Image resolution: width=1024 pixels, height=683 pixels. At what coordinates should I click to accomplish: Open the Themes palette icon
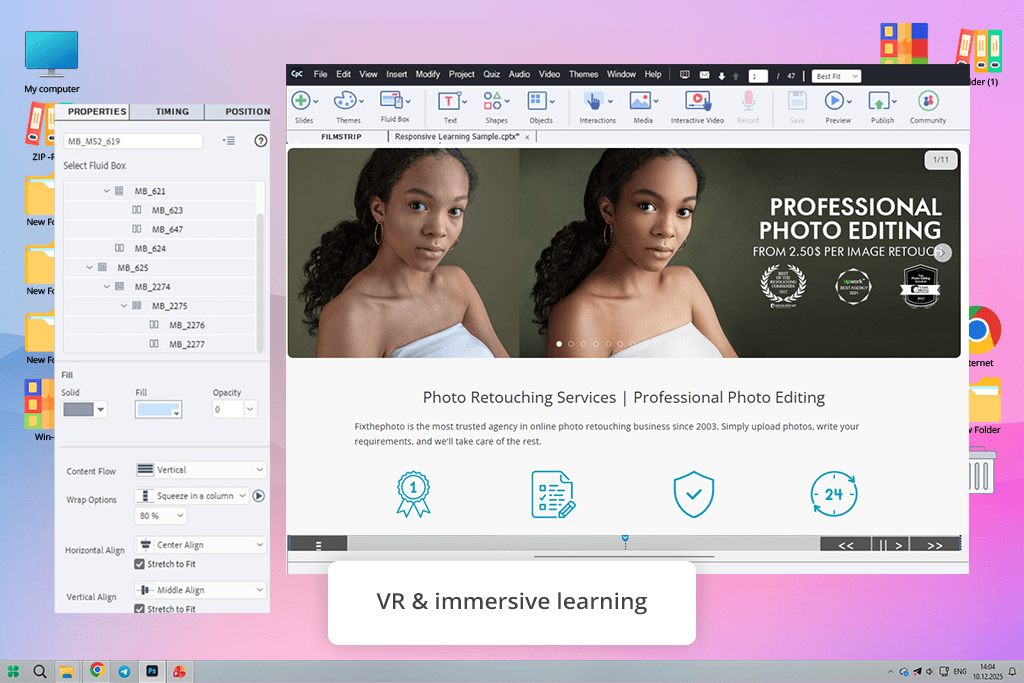tap(345, 101)
